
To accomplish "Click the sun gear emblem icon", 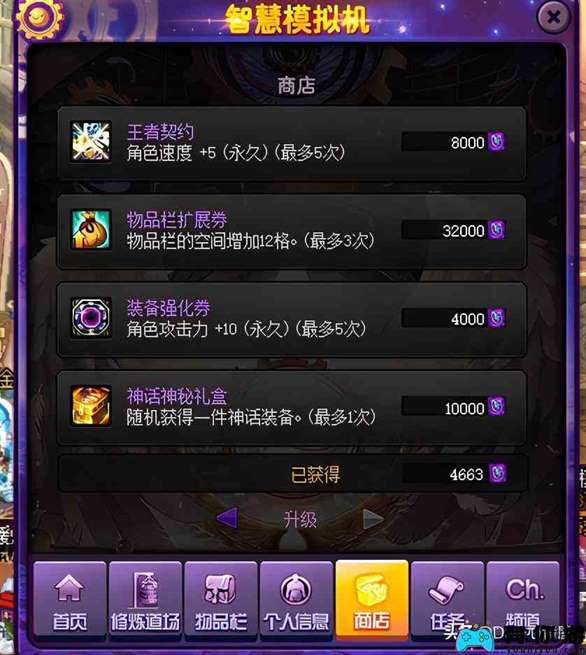I will point(40,18).
